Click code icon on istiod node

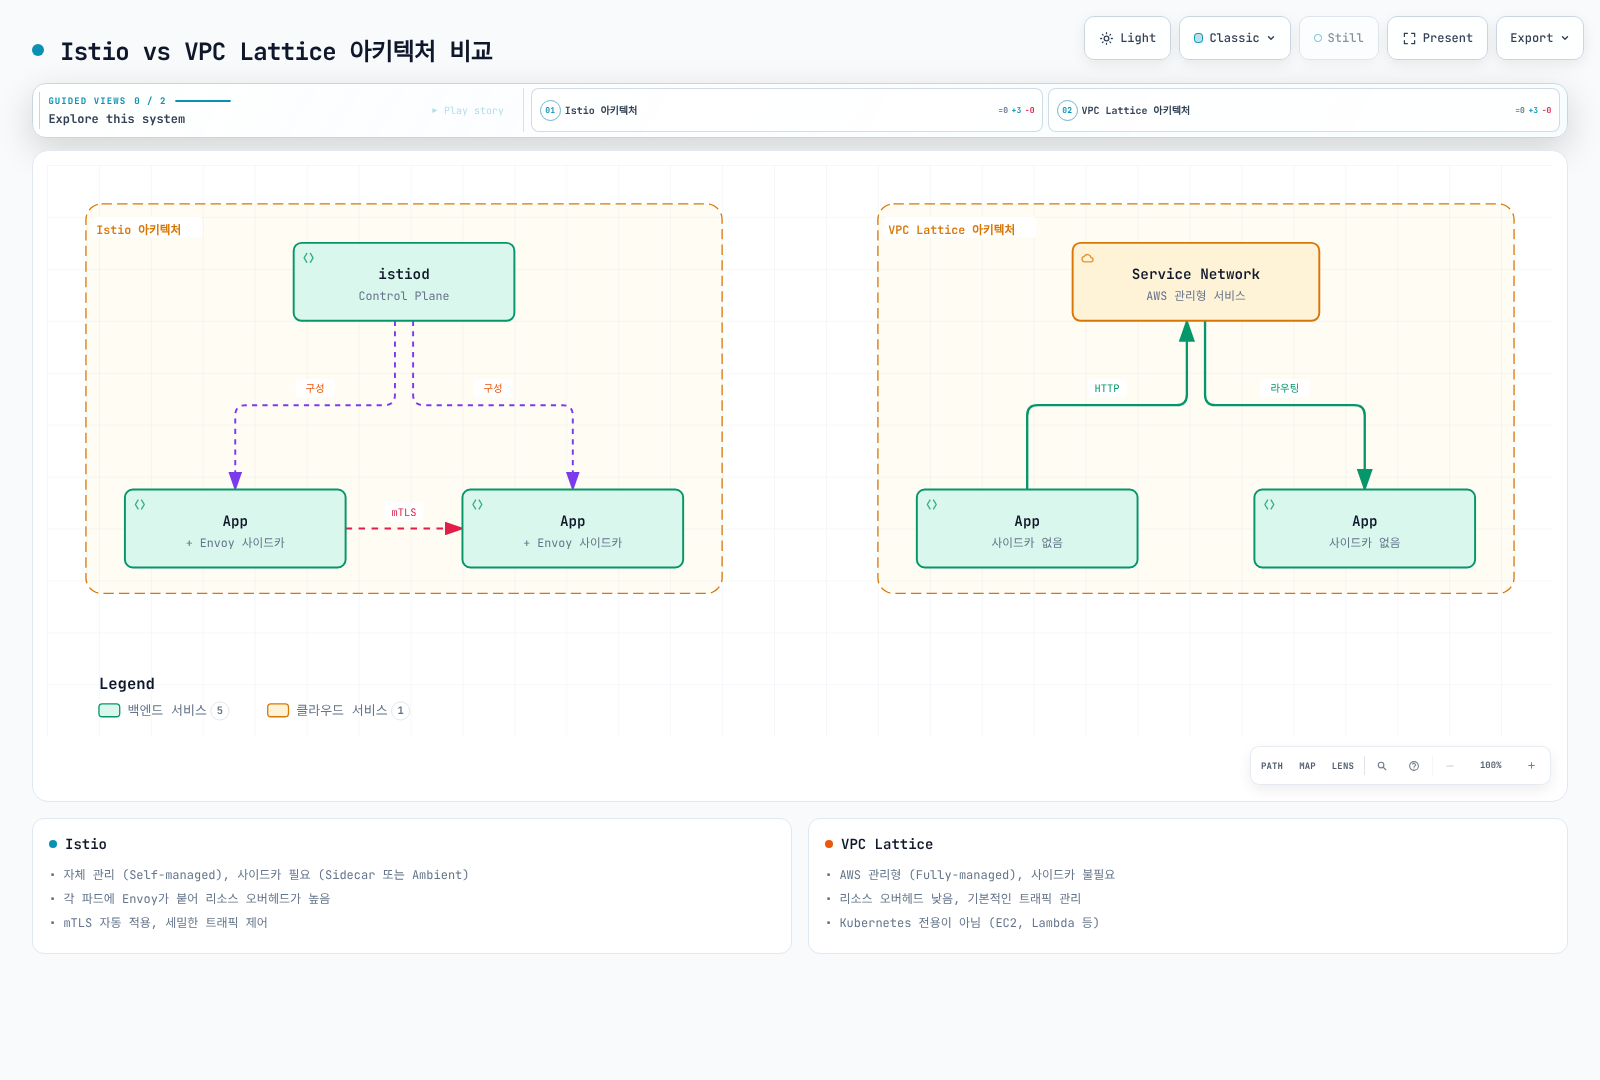point(309,258)
